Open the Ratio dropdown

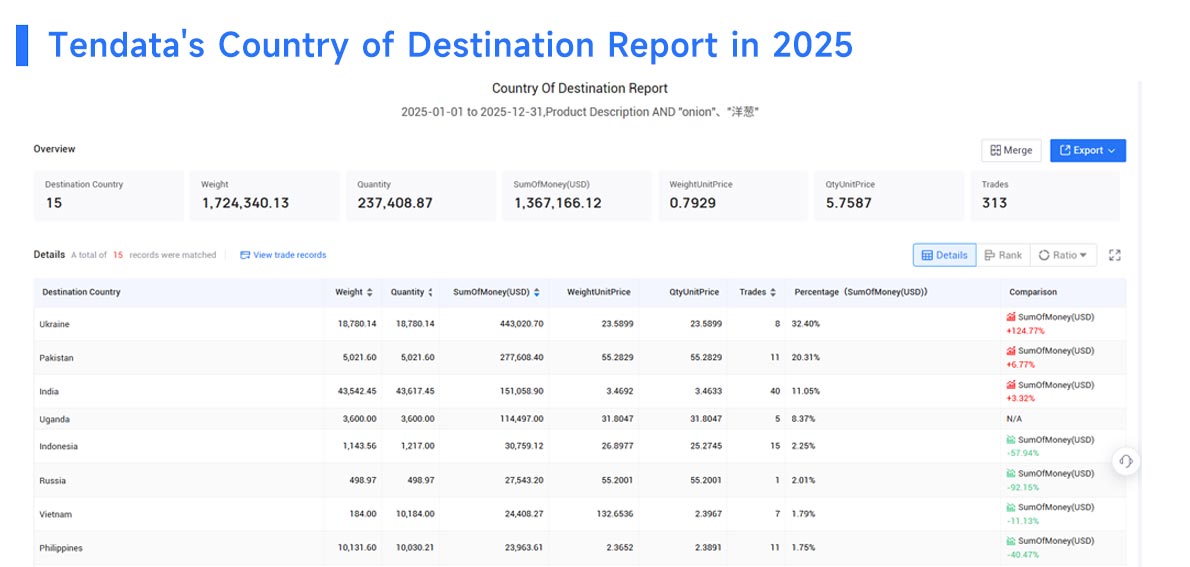[1062, 255]
